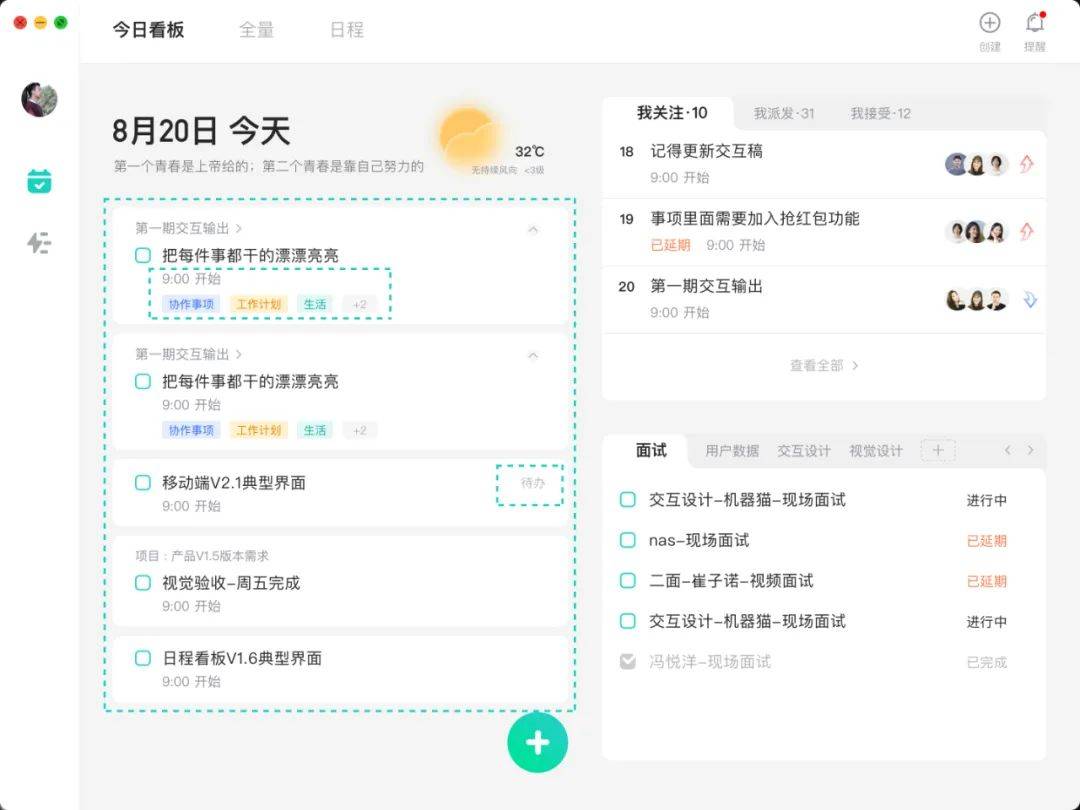The image size is (1080, 810).
Task: Open first 第一期交互输出 project link
Action: click(188, 228)
